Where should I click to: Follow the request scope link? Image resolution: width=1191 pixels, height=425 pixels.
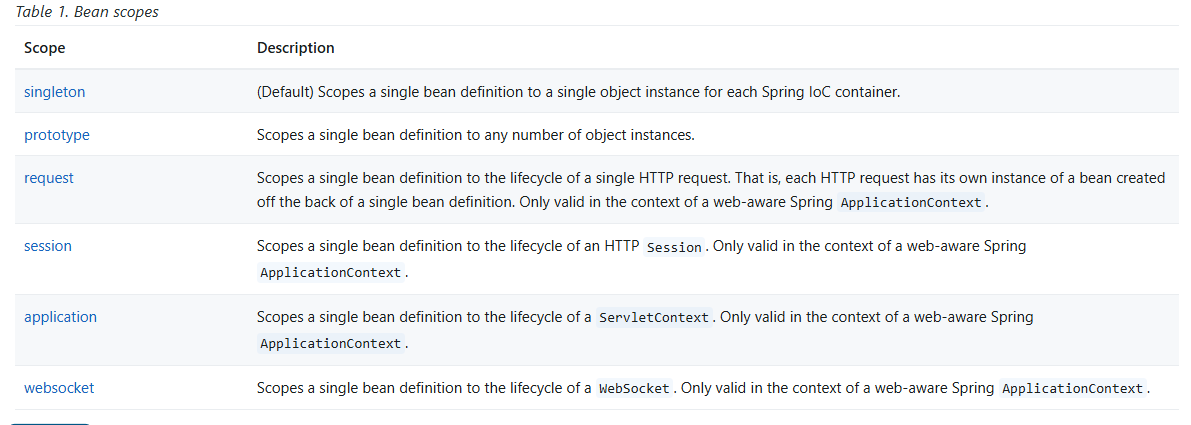[x=49, y=178]
